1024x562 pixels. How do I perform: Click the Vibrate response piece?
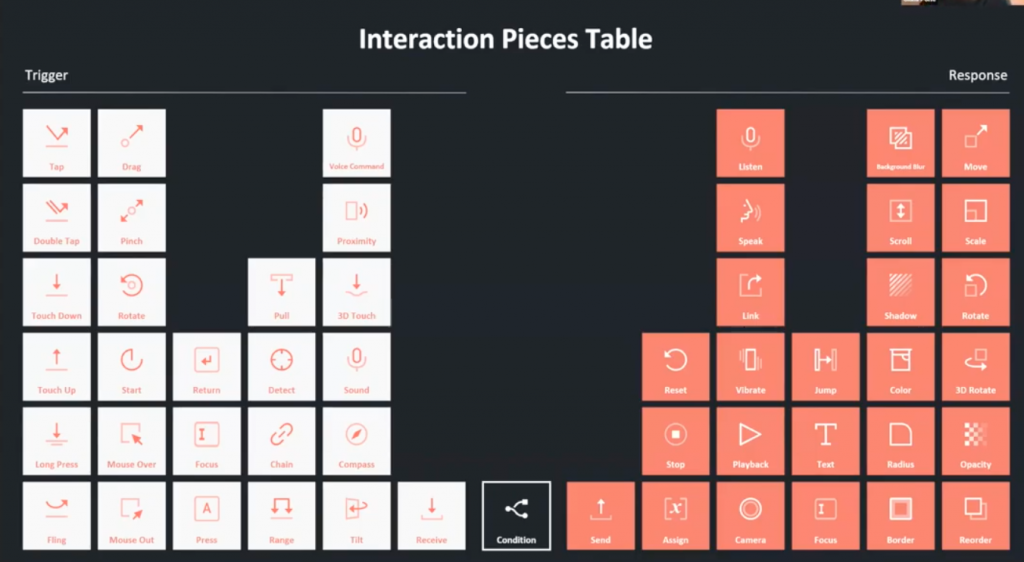pos(750,367)
